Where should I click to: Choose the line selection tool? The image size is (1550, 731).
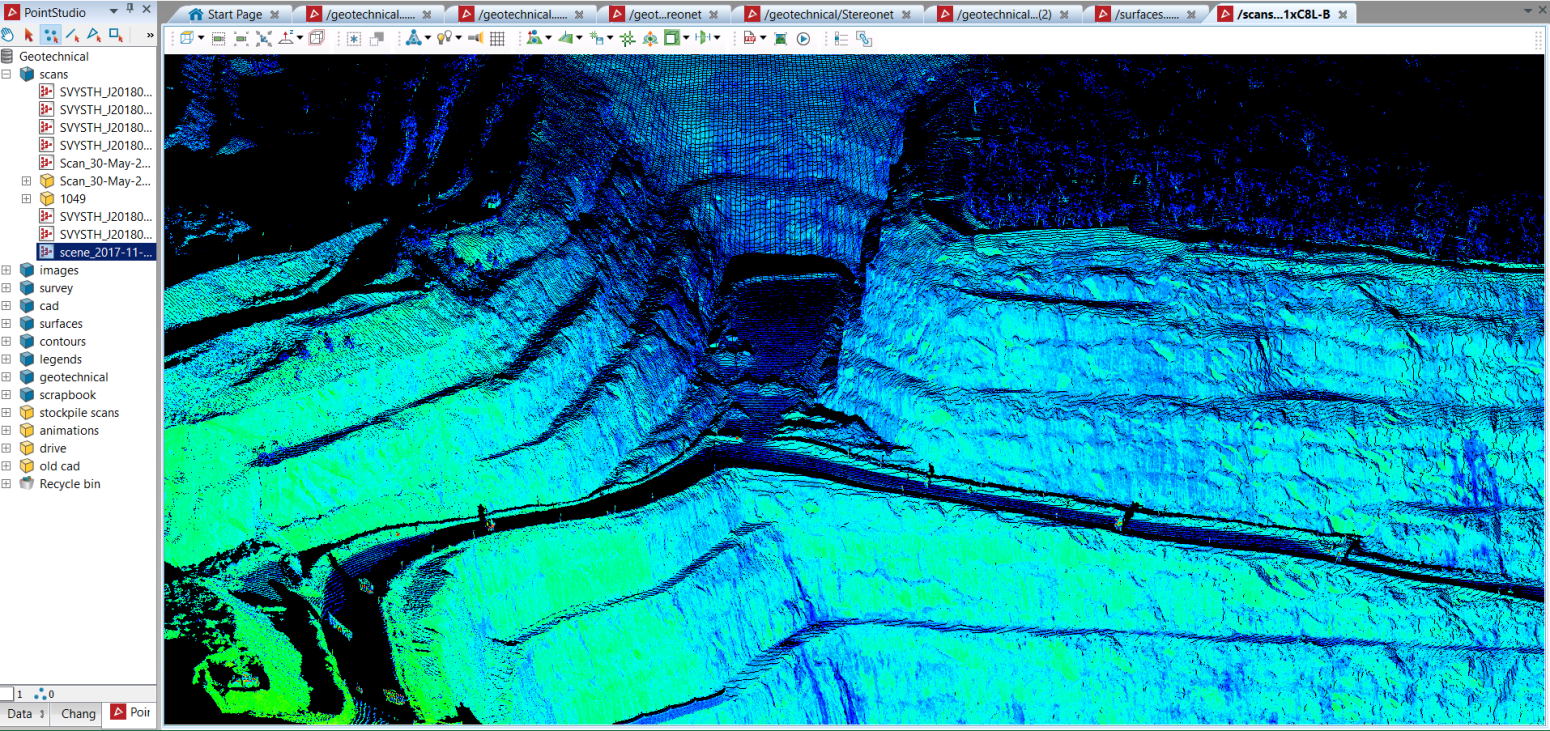(72, 35)
